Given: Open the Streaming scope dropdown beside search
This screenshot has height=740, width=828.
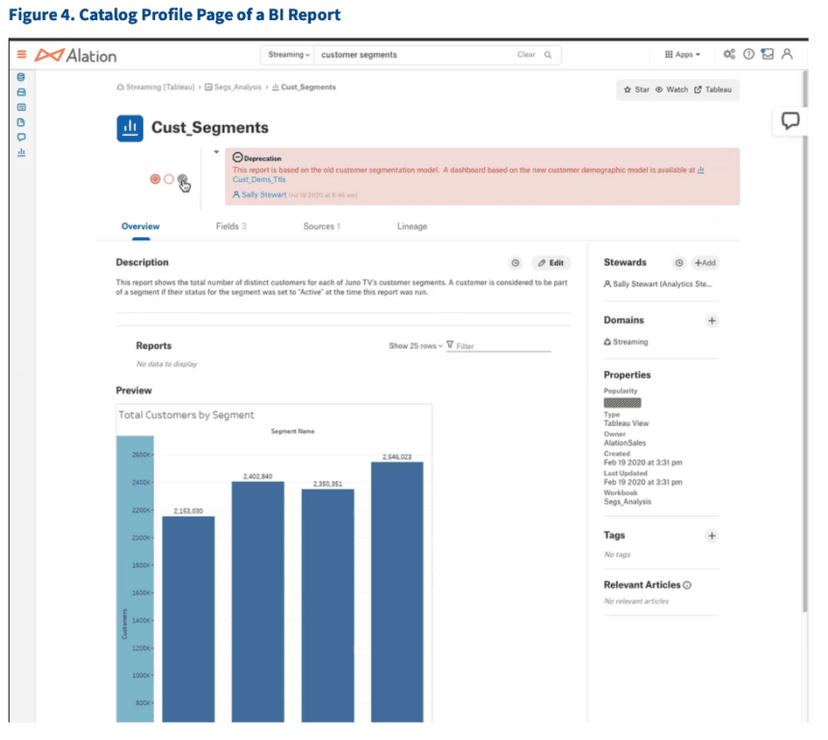Looking at the screenshot, I should coord(289,53).
